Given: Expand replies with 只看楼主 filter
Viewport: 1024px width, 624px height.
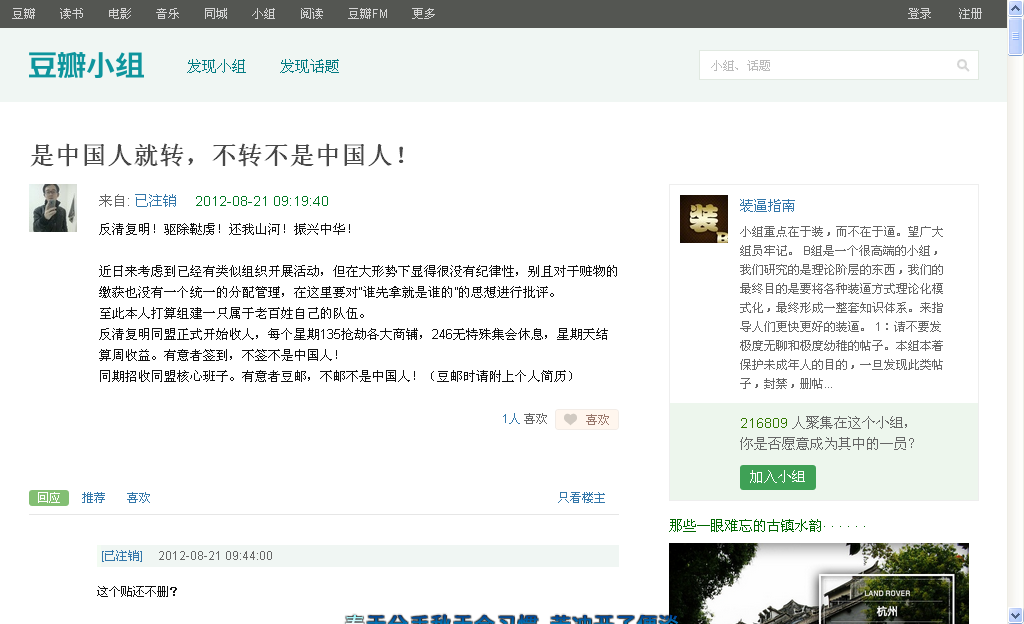Looking at the screenshot, I should click(583, 497).
